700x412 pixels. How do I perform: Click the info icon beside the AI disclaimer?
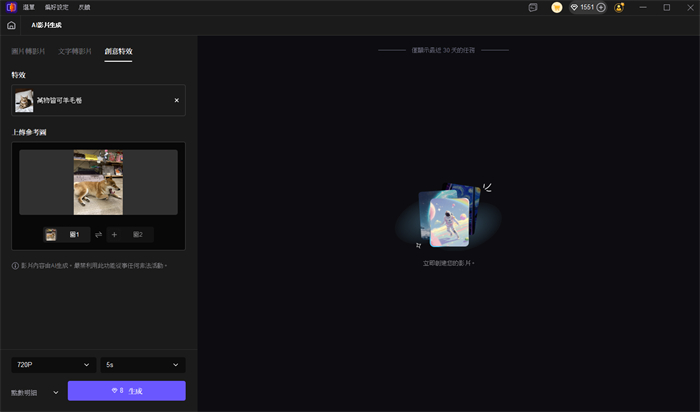click(15, 266)
